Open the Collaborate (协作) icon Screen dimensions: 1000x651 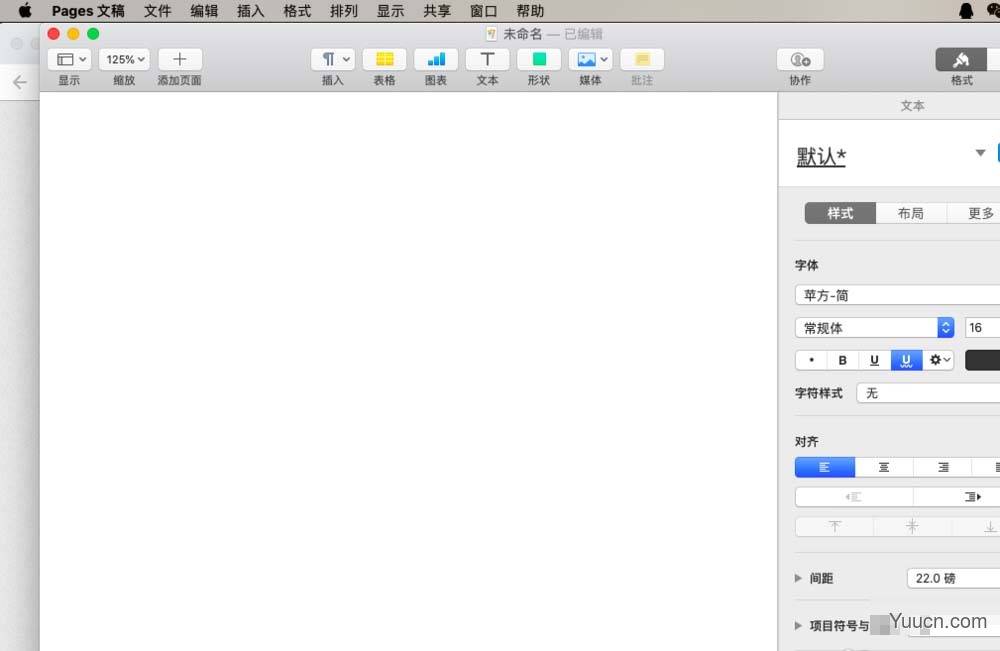click(800, 60)
